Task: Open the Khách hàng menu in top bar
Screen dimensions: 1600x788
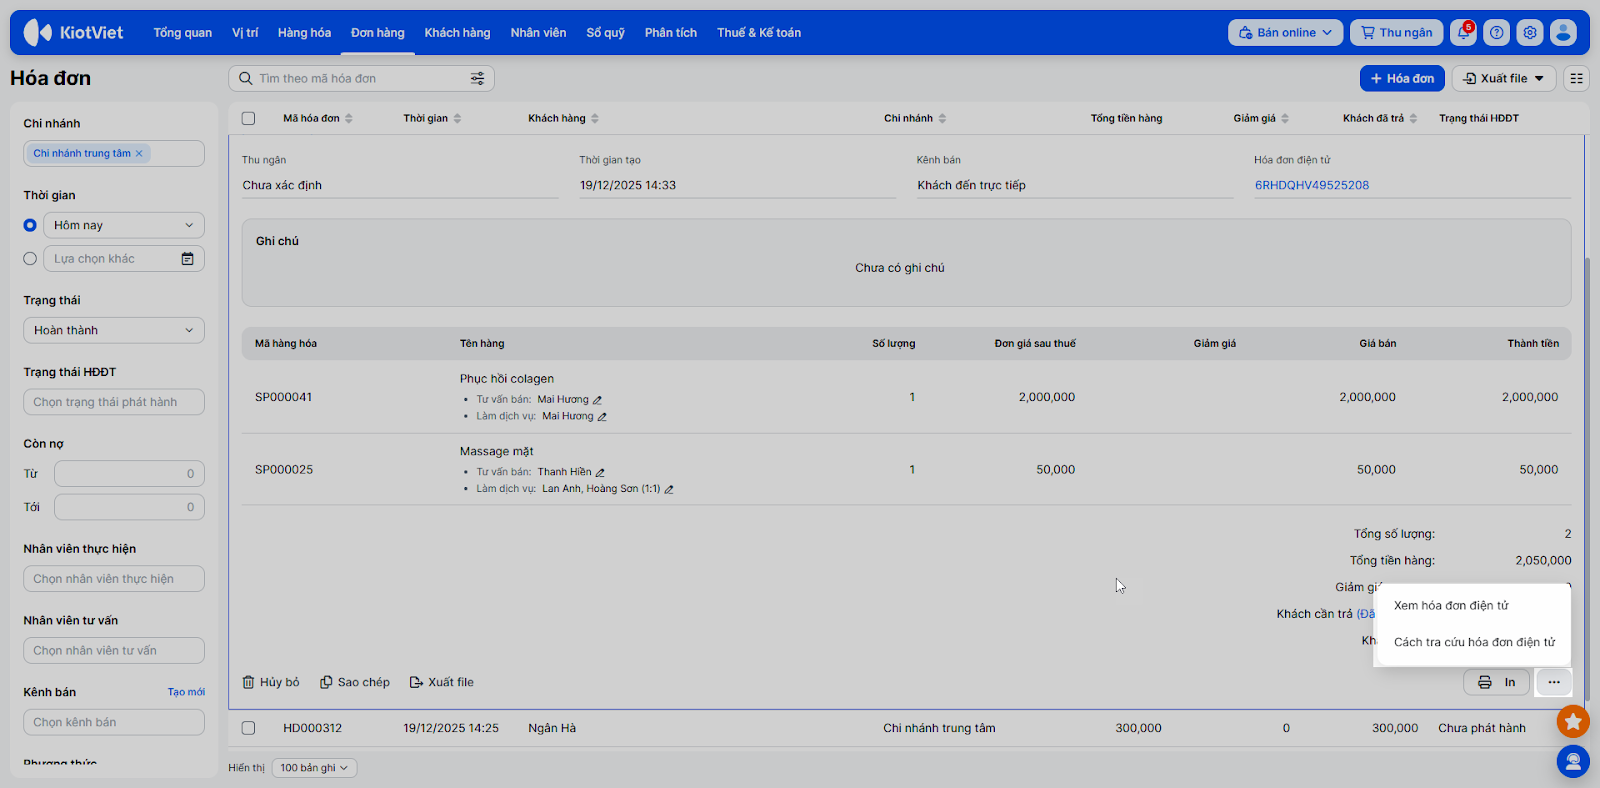Action: [458, 33]
